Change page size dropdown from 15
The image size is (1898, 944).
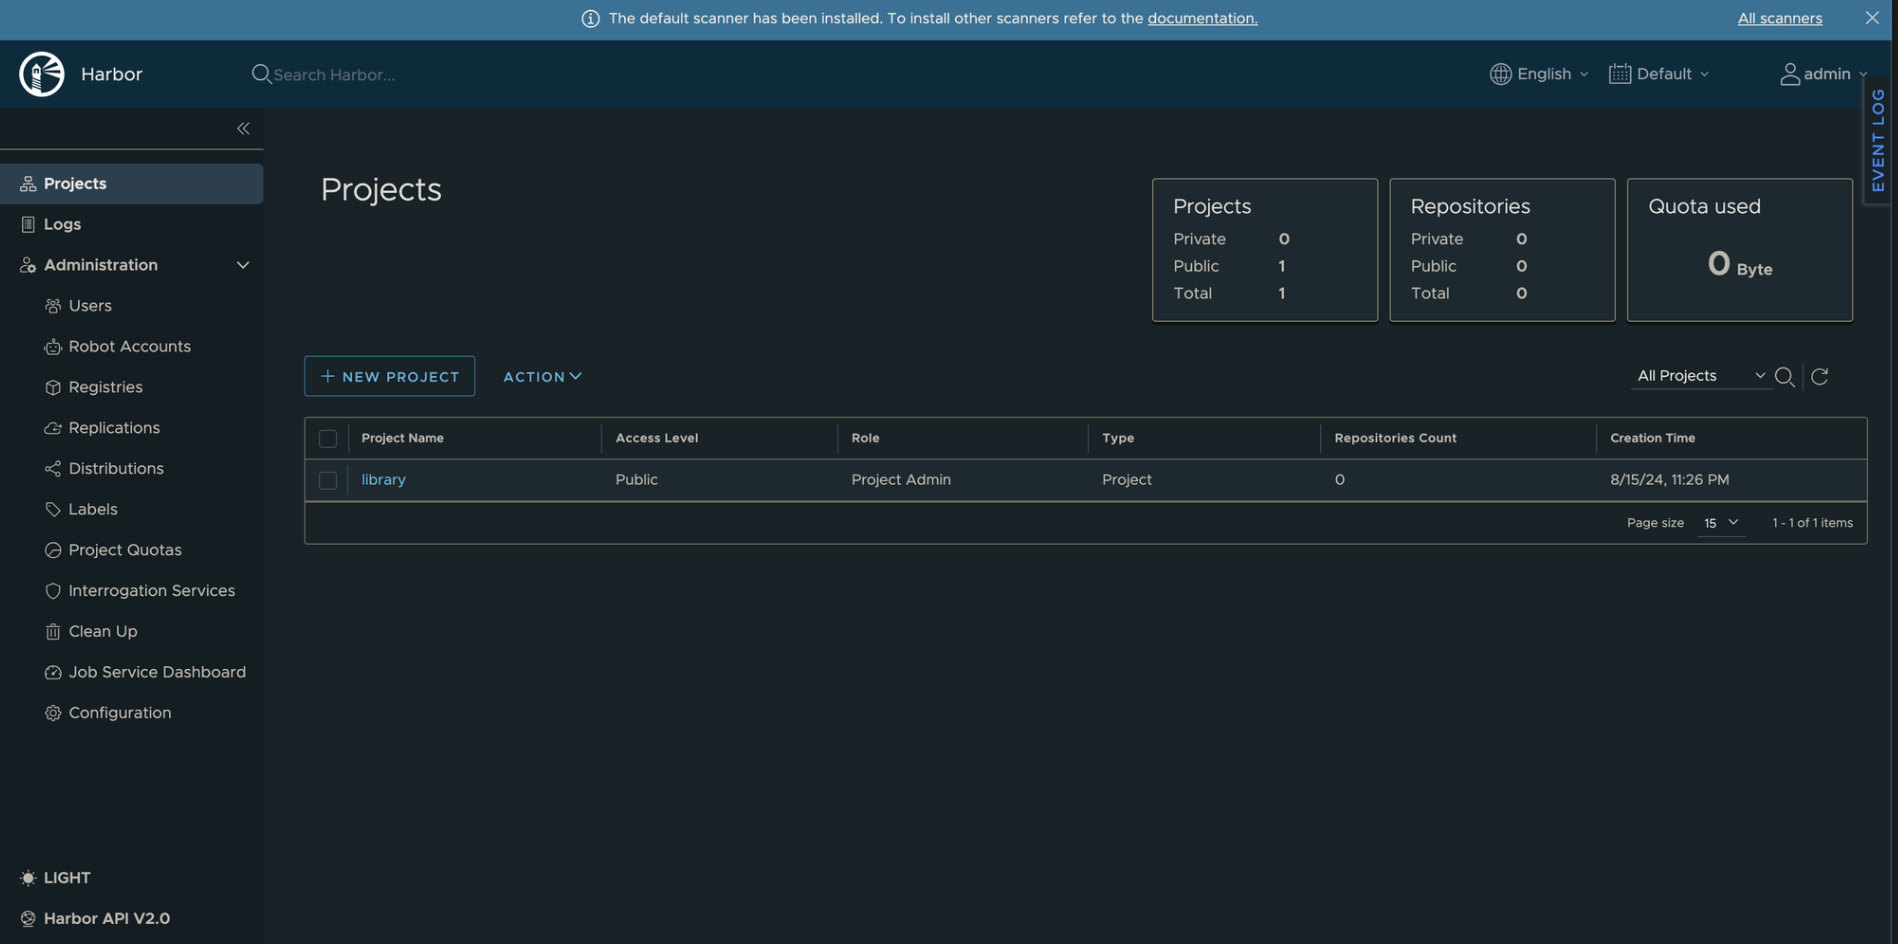(x=1721, y=523)
